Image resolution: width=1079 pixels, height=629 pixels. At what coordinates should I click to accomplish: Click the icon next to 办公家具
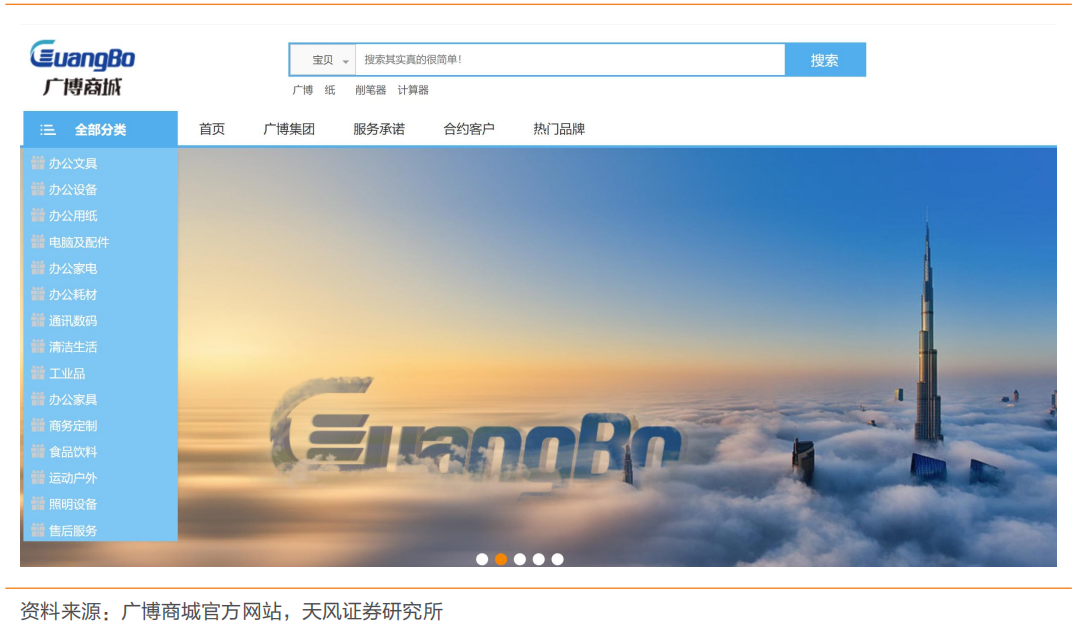[x=38, y=399]
